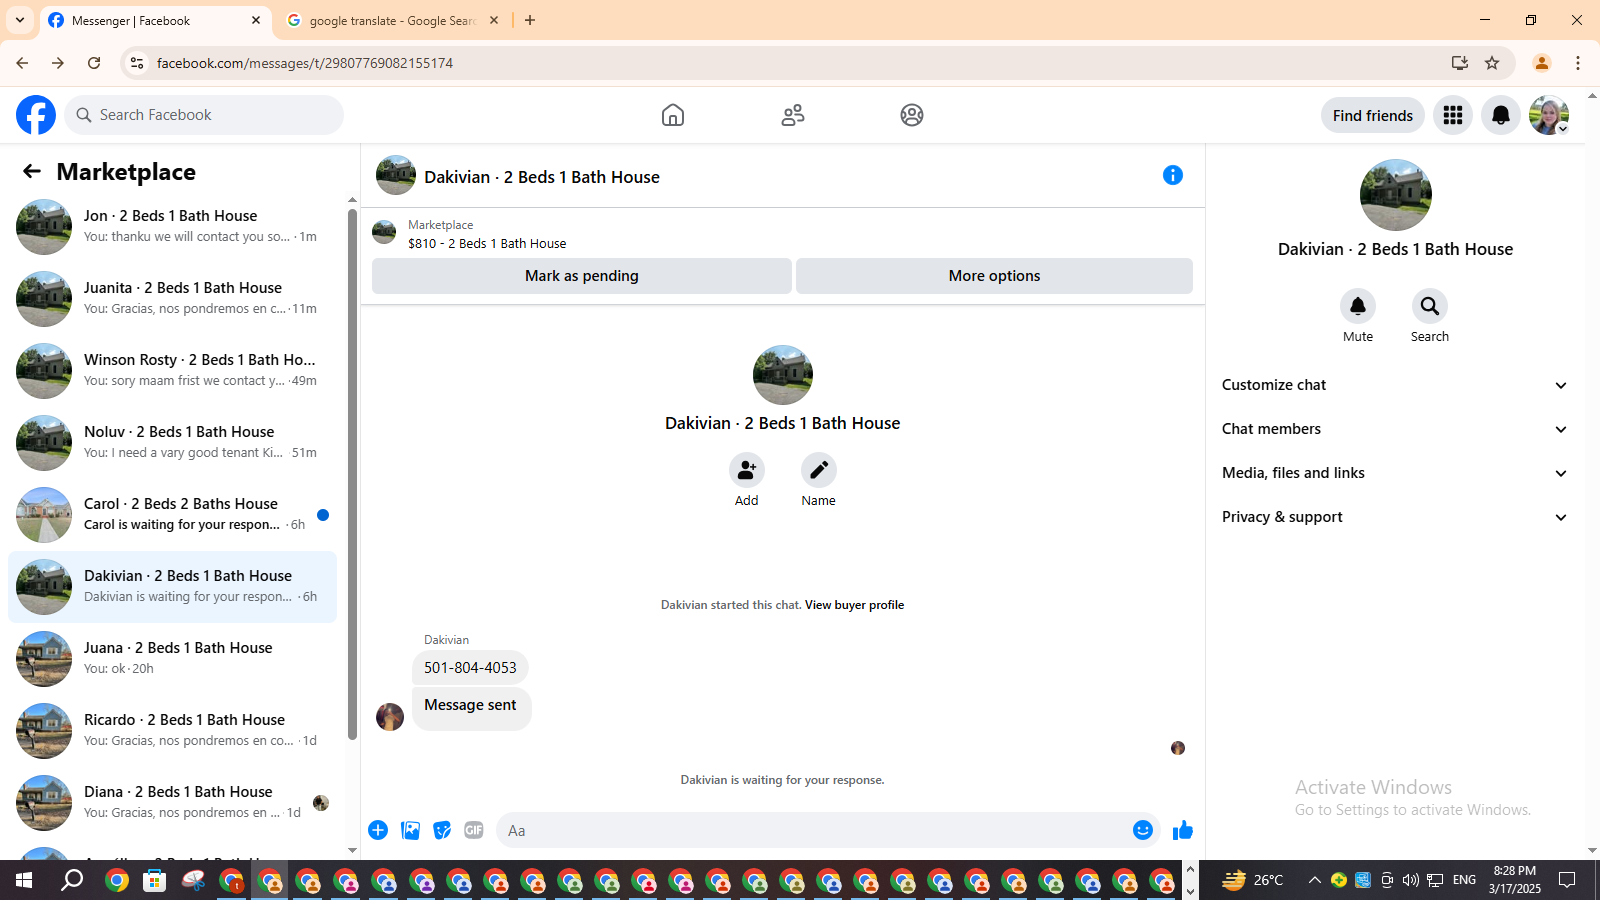Add people to the Dakivian chat

pyautogui.click(x=747, y=470)
